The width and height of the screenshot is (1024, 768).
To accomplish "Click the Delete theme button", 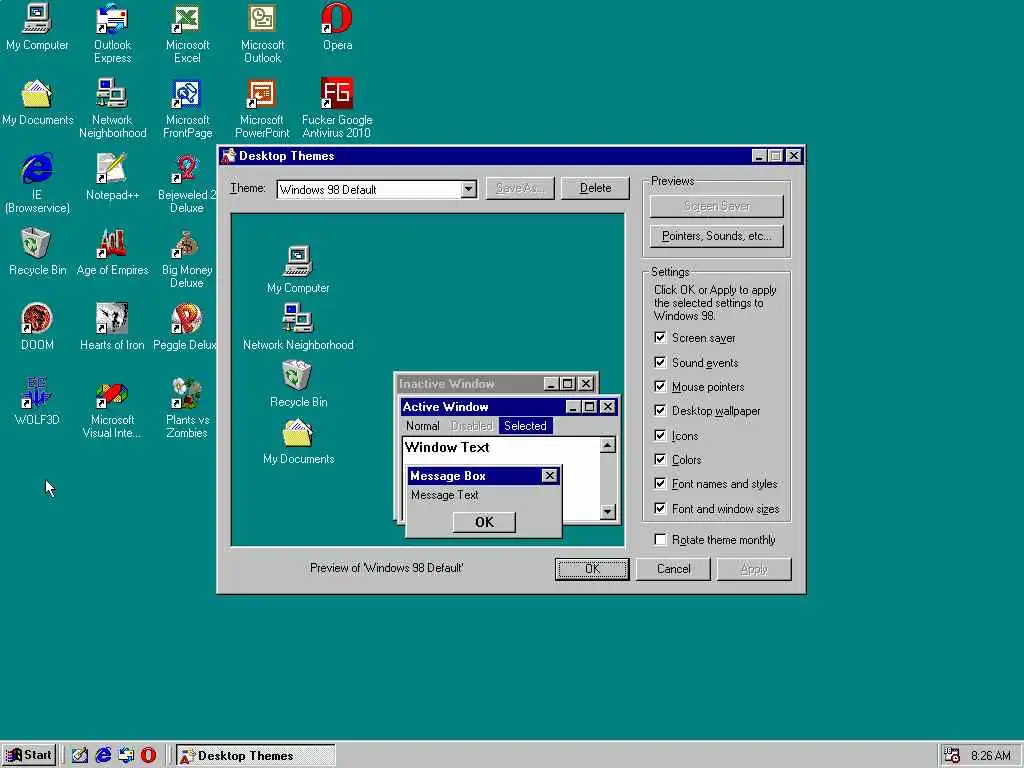I will (x=595, y=188).
